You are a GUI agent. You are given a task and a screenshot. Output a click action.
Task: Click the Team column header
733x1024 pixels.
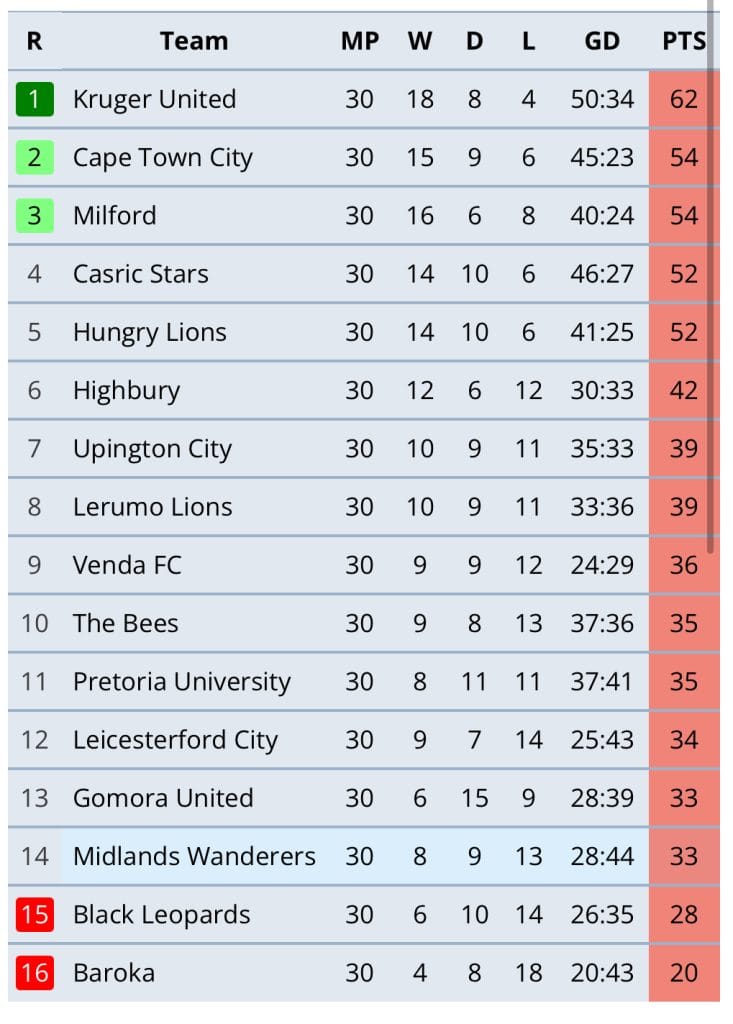coord(194,41)
